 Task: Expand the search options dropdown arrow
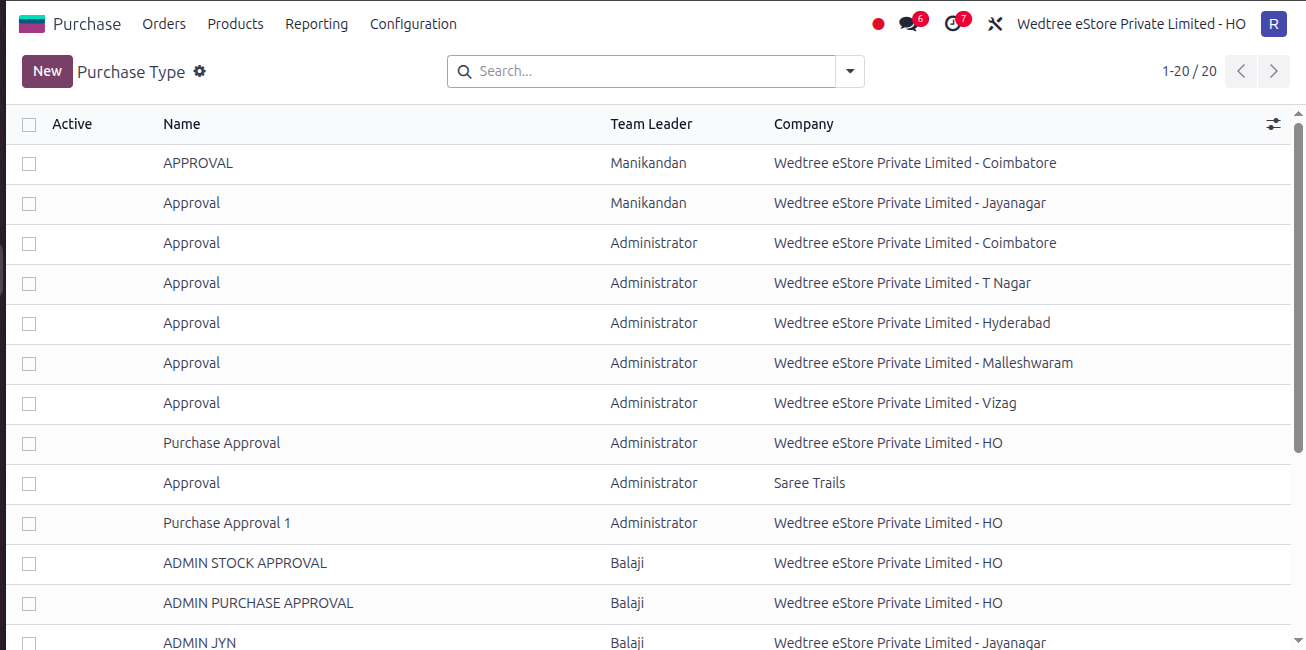(x=850, y=71)
